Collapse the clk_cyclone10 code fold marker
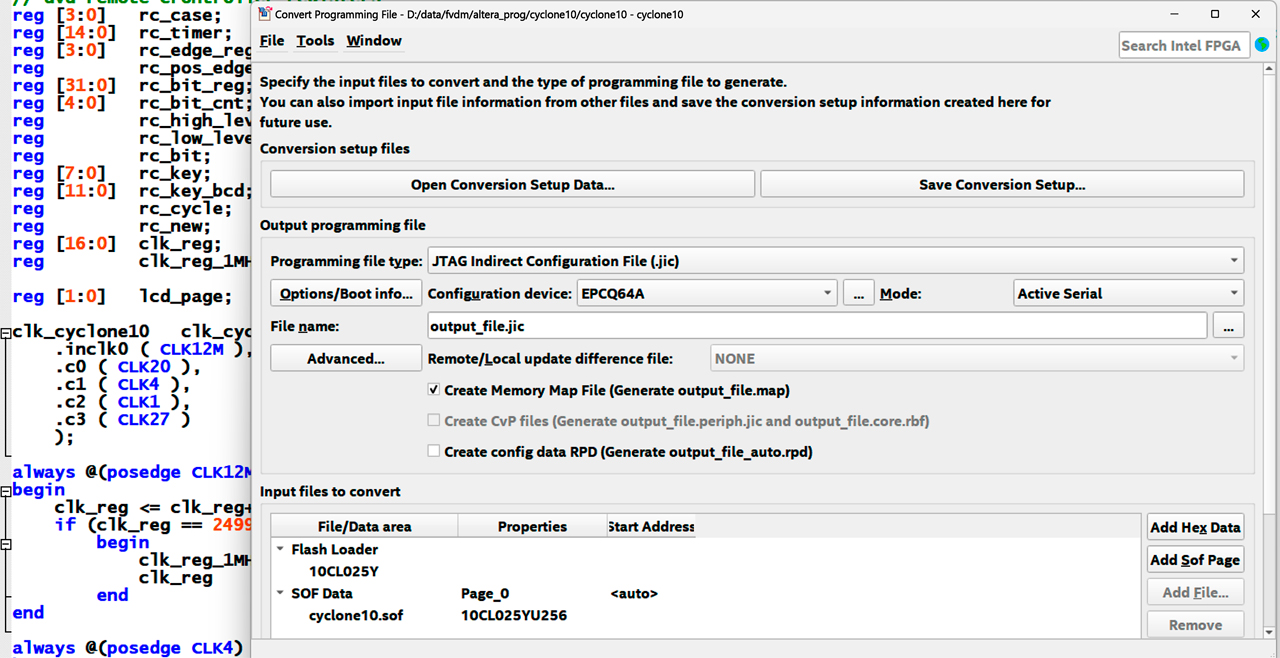The height and width of the screenshot is (658, 1280). [x=6, y=332]
